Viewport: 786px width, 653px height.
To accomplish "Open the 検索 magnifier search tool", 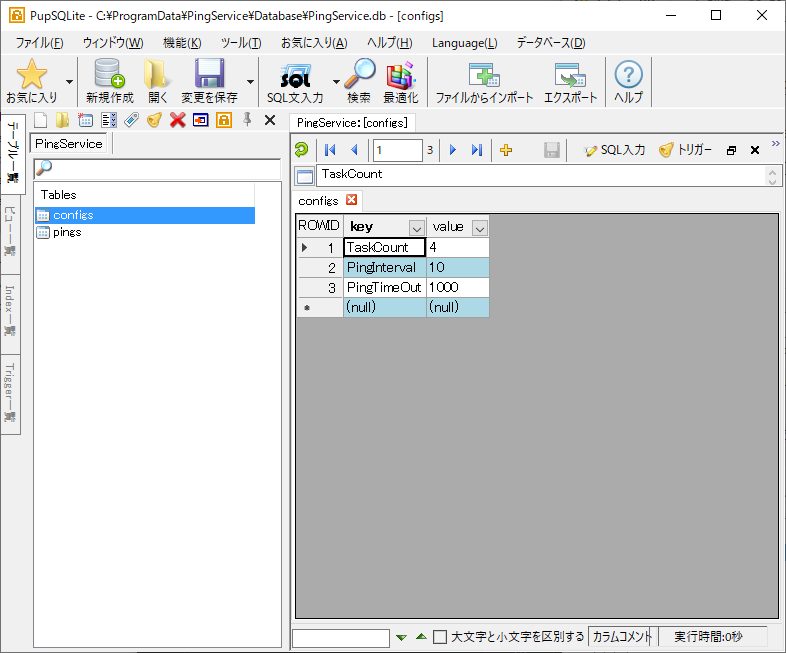I will (359, 81).
